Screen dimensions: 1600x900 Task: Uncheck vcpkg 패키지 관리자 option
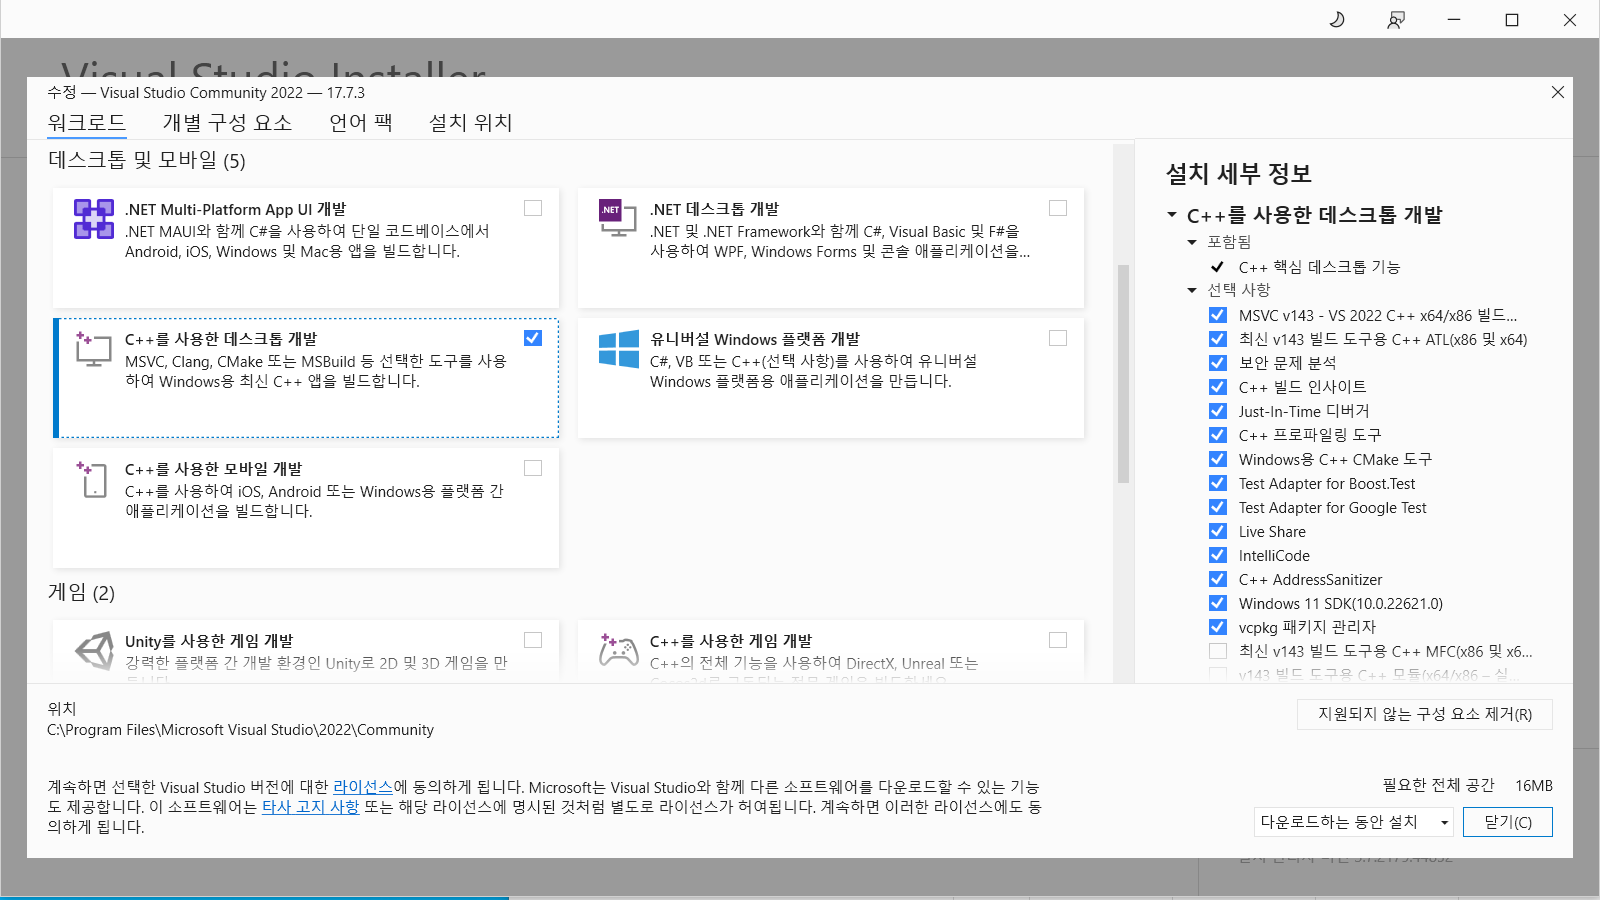[x=1217, y=627]
